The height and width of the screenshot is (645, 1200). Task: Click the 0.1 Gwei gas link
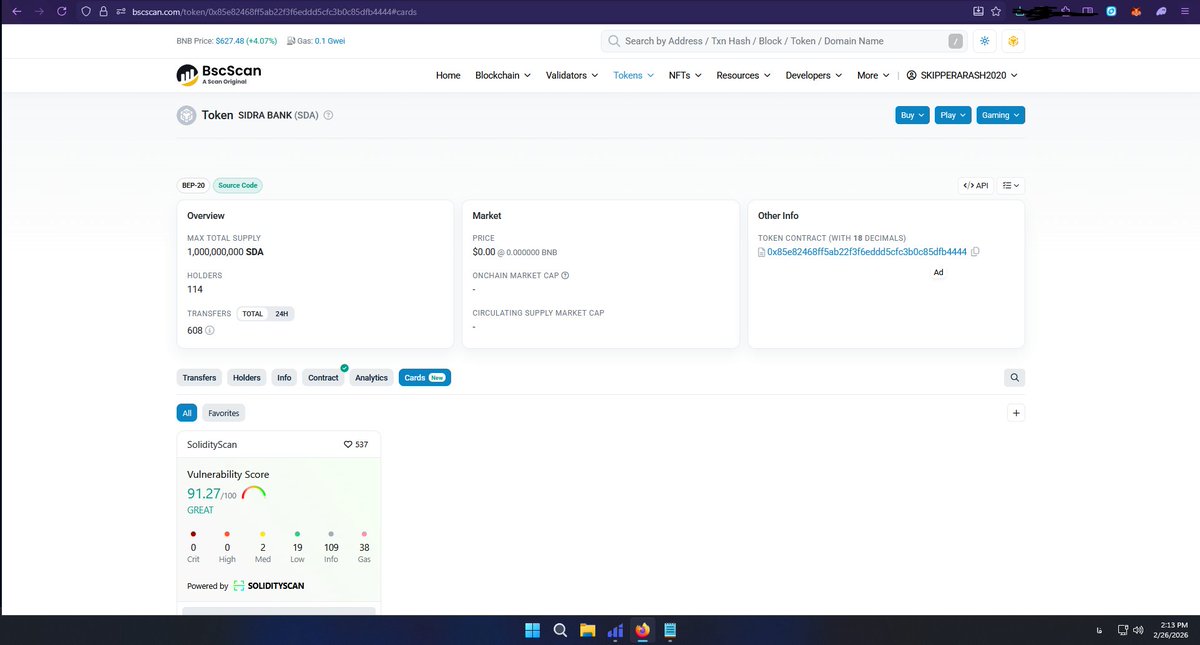coord(330,41)
